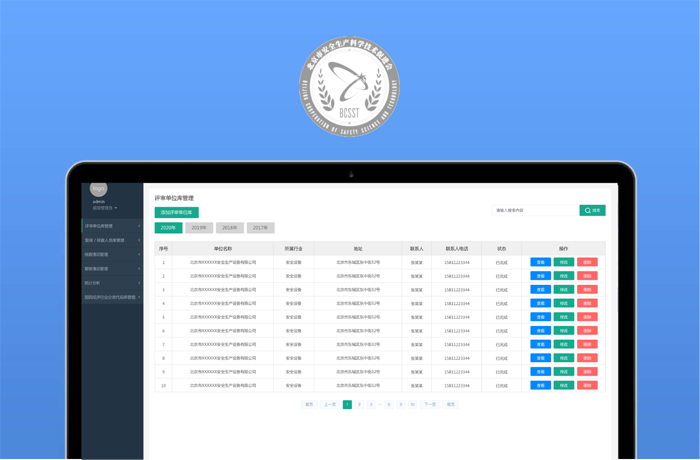This screenshot has width=700, height=460.
Task: Click the green 添加评审单位库 button
Action: point(177,212)
